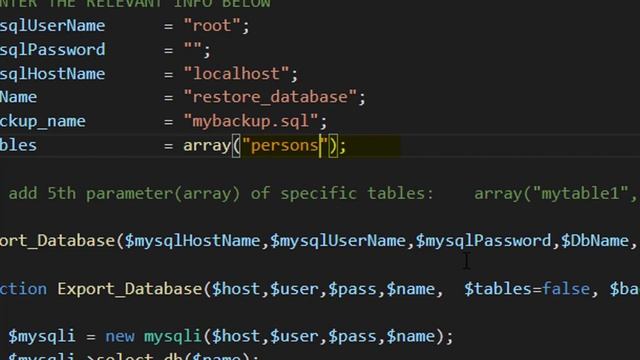Click the comment text "add 5th parameter(array)"
Screen dimensions: 640x360
coord(124,193)
